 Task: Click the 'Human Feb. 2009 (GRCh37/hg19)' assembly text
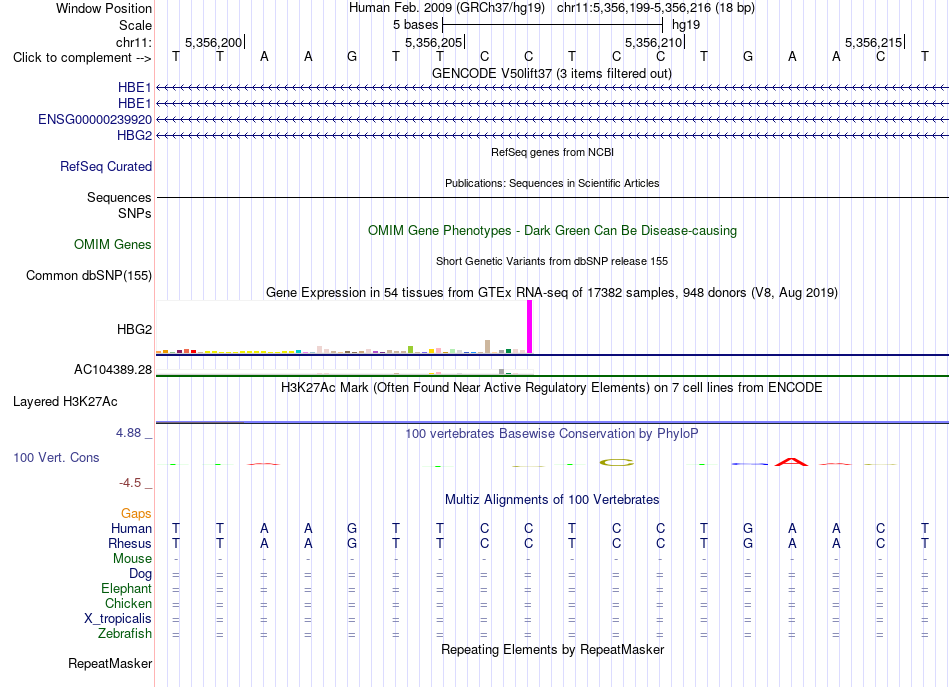[447, 8]
